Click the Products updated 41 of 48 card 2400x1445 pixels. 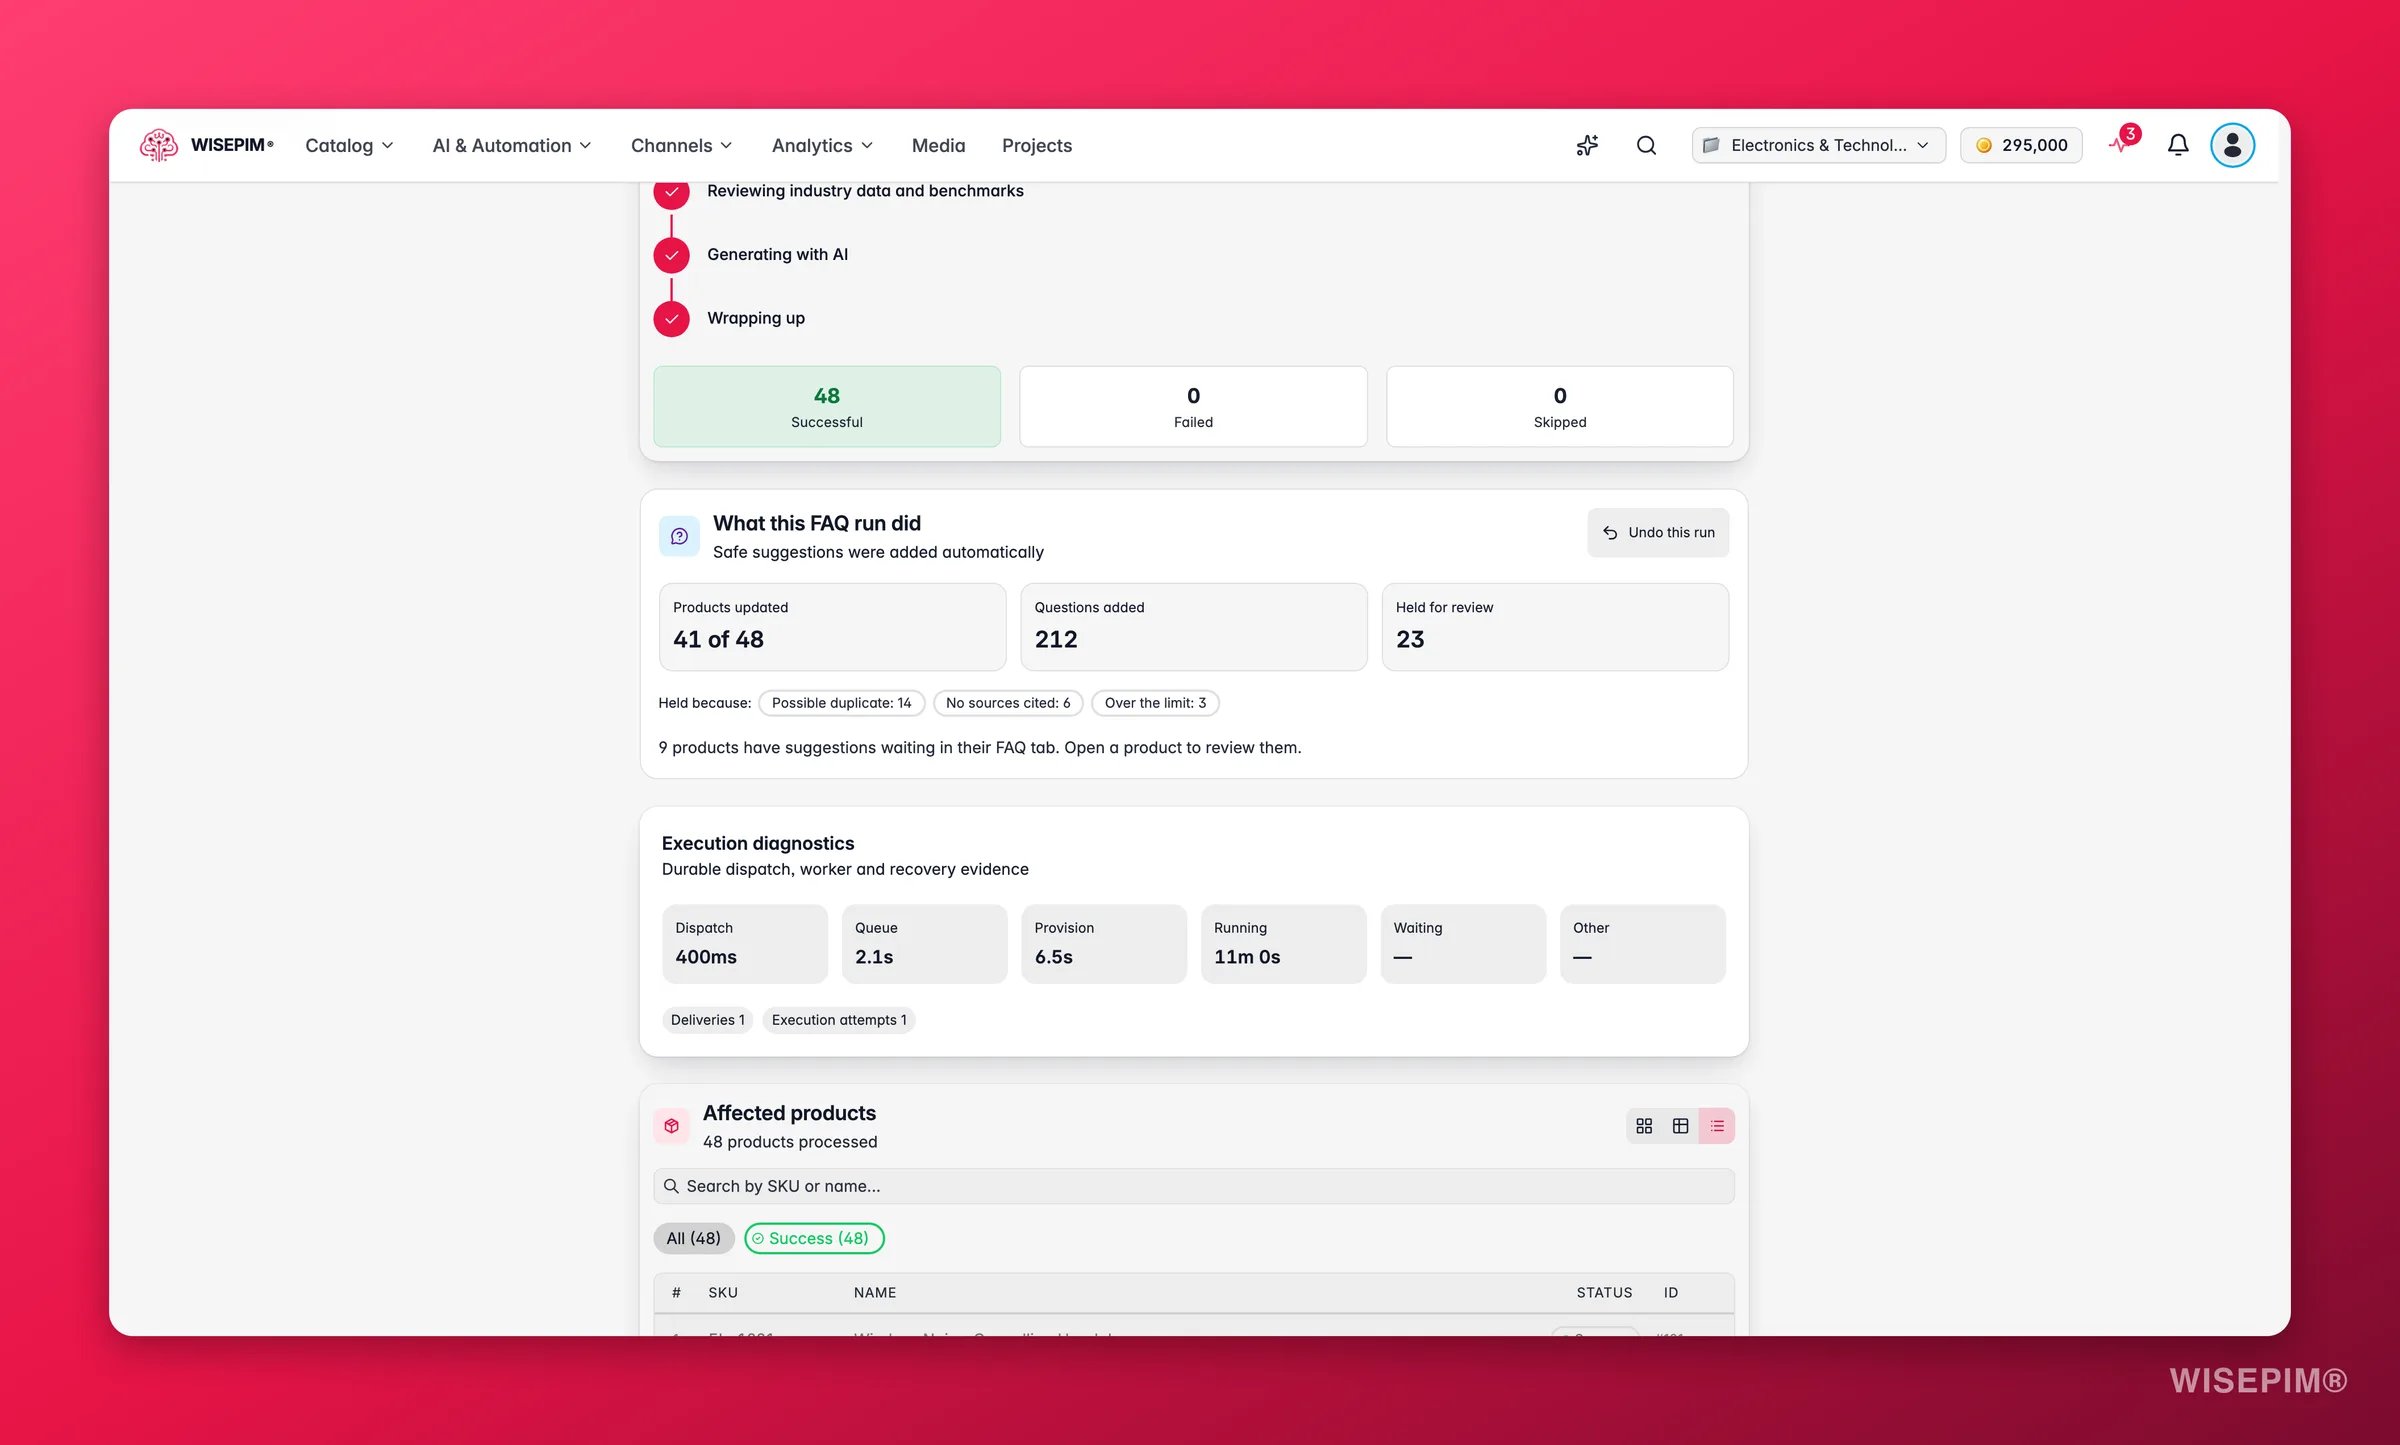coord(832,627)
